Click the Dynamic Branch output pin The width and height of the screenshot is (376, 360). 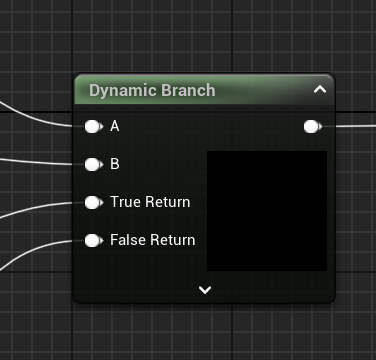click(x=313, y=127)
